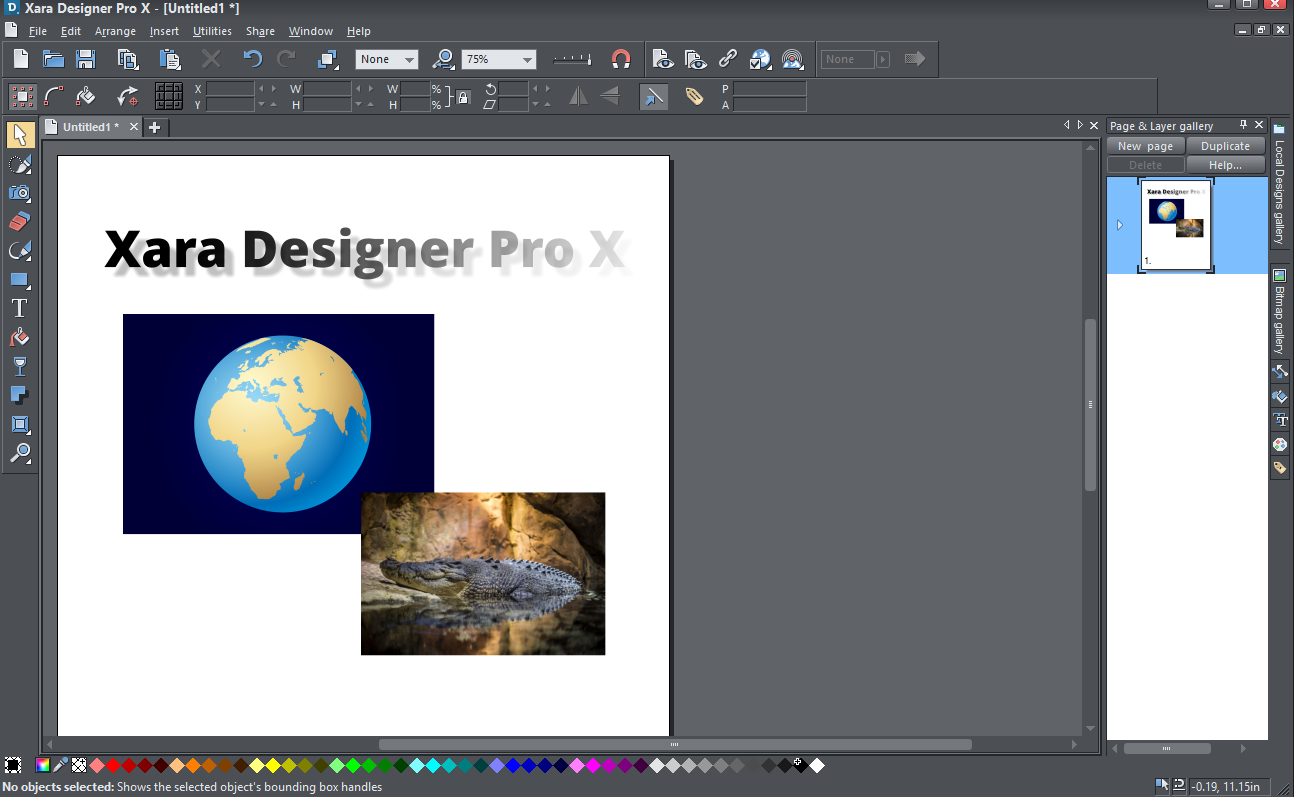Open the Arrange menu

tap(115, 31)
